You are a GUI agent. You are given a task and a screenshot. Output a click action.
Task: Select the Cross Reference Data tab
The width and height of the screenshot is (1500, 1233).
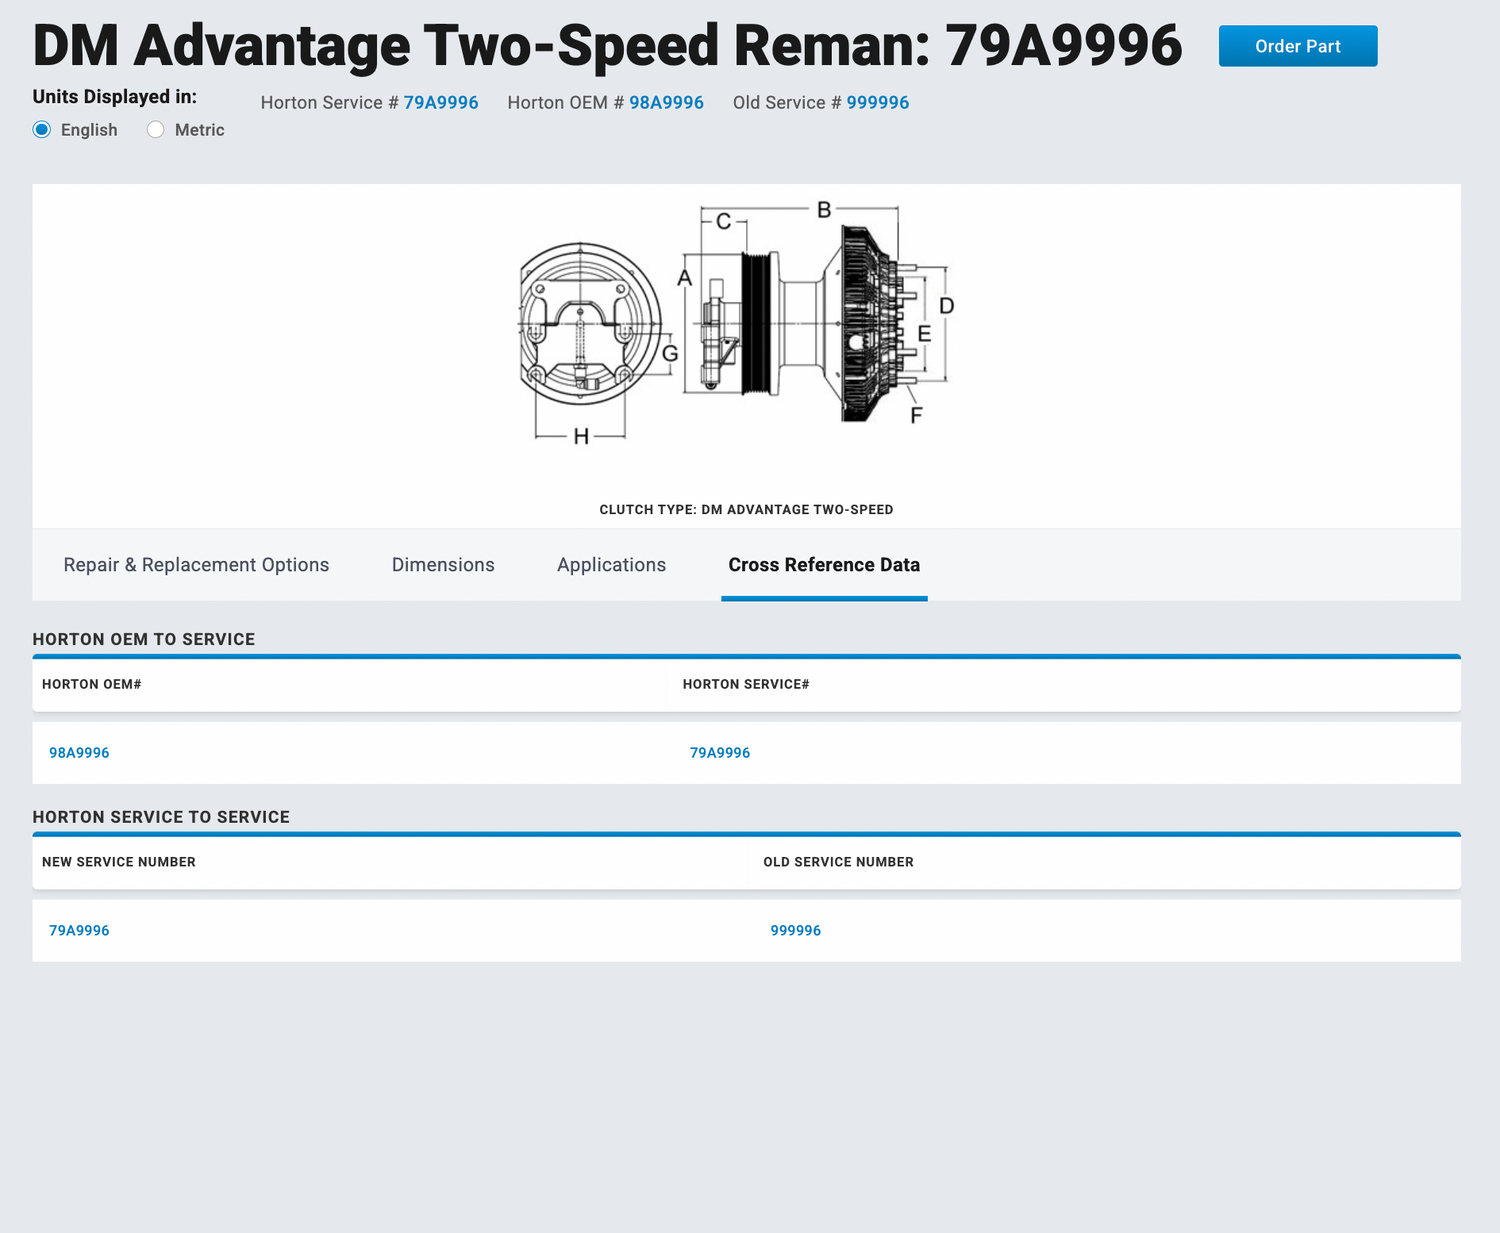(x=824, y=565)
